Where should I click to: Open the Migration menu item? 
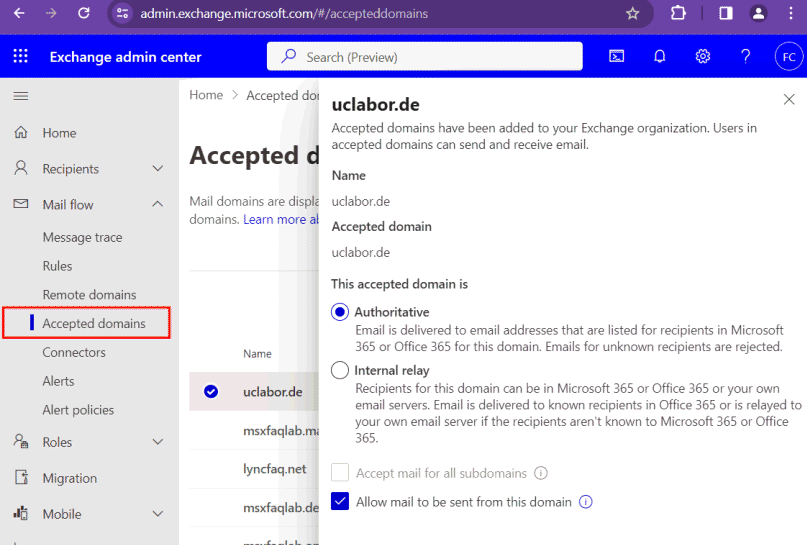tap(69, 478)
